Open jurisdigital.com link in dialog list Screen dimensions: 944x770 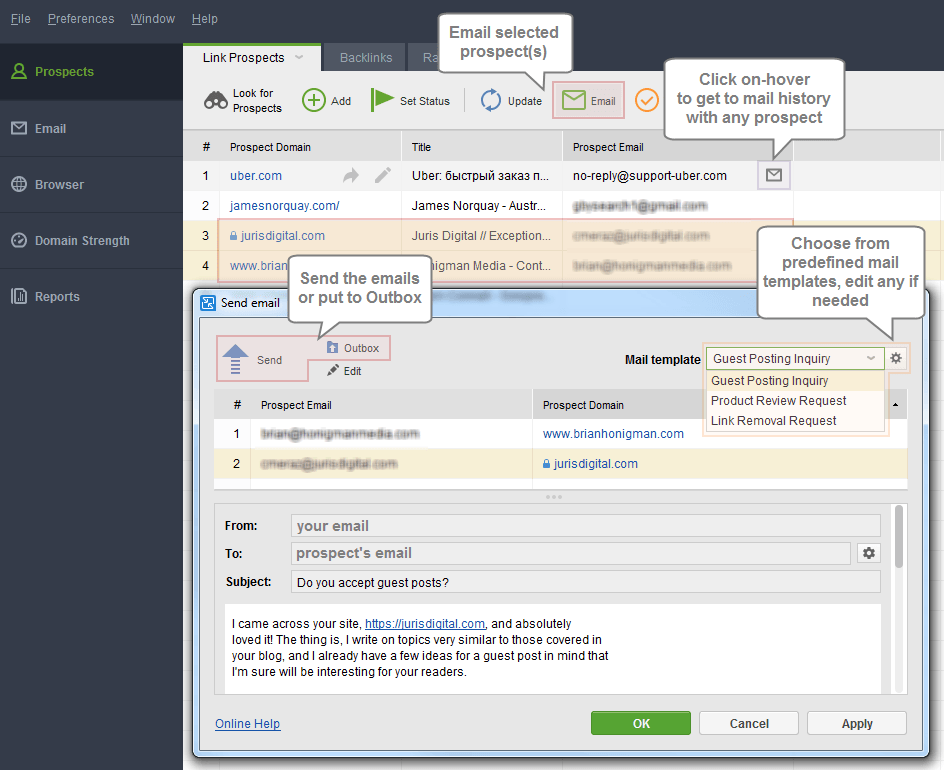pos(595,464)
